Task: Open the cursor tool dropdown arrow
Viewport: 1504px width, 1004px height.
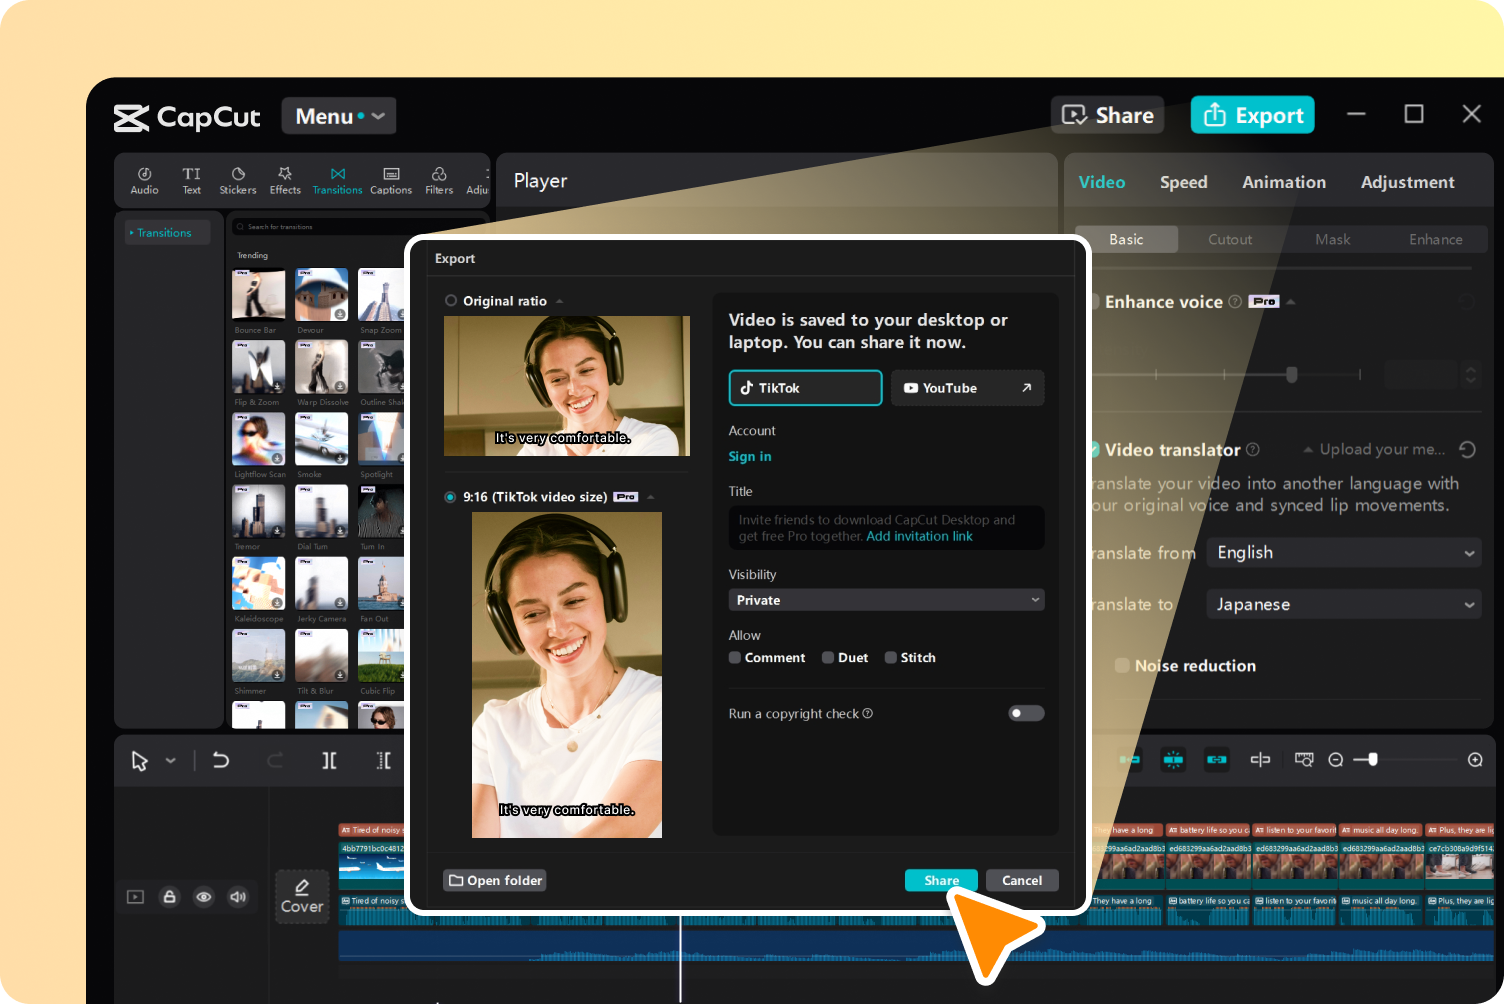Action: 171,761
